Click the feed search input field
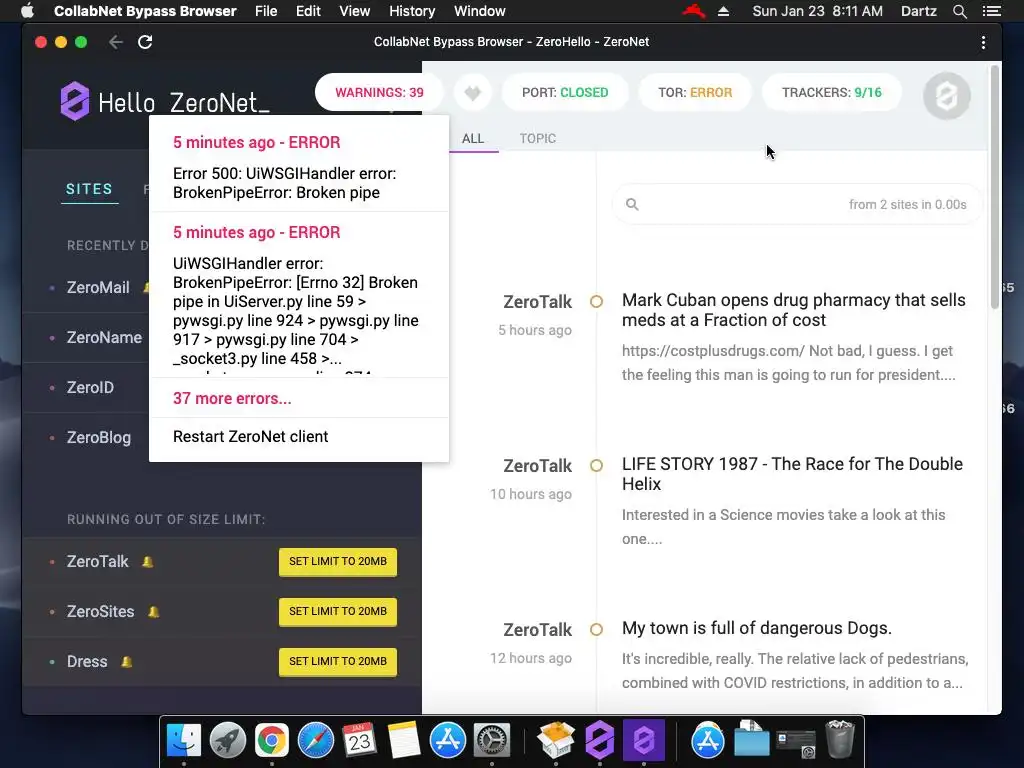 coord(797,204)
